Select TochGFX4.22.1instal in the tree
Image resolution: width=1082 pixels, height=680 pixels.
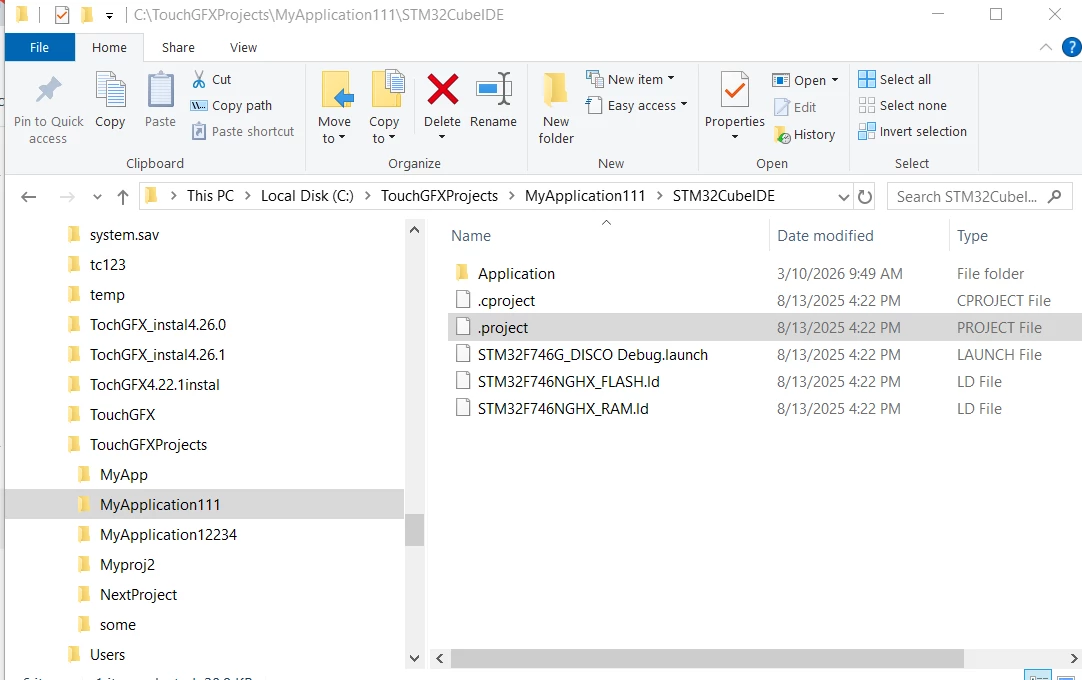(x=155, y=385)
